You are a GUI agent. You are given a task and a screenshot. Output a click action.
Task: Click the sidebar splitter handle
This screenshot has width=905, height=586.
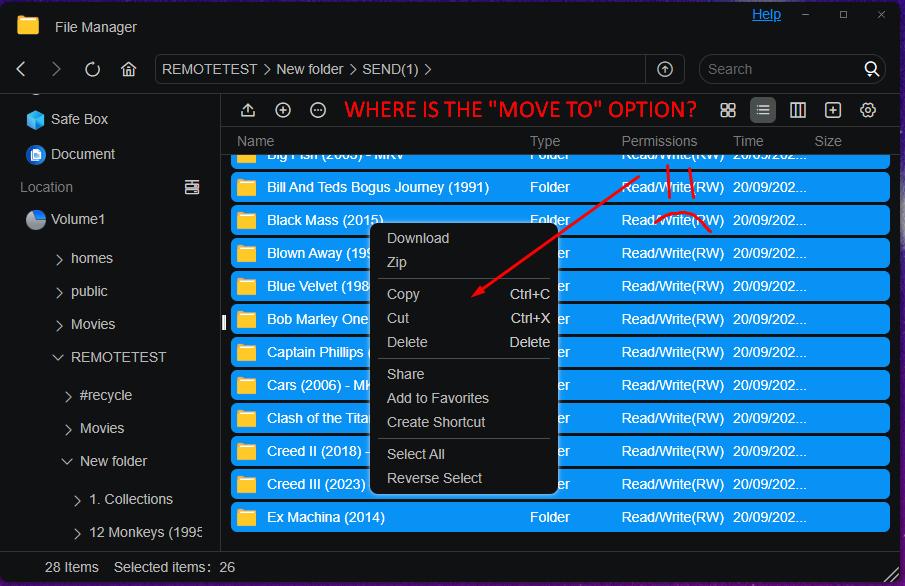pyautogui.click(x=224, y=322)
